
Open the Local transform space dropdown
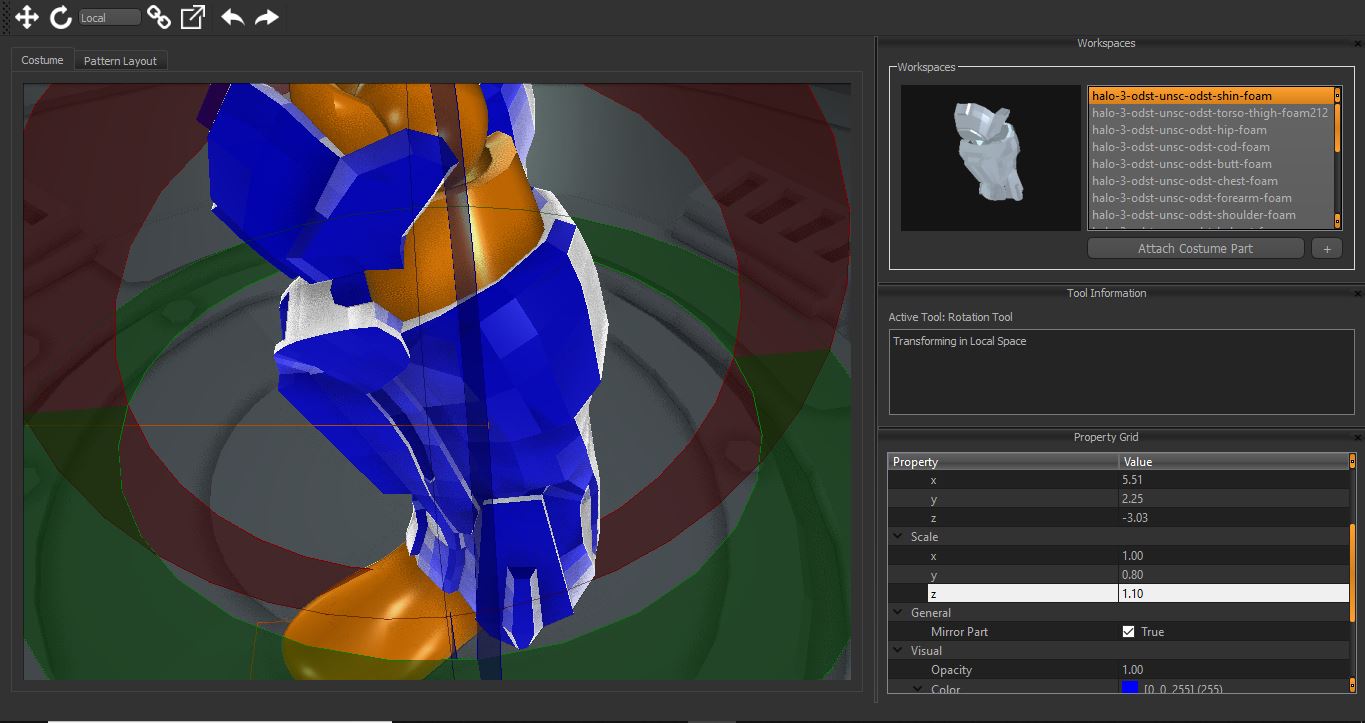pyautogui.click(x=109, y=17)
